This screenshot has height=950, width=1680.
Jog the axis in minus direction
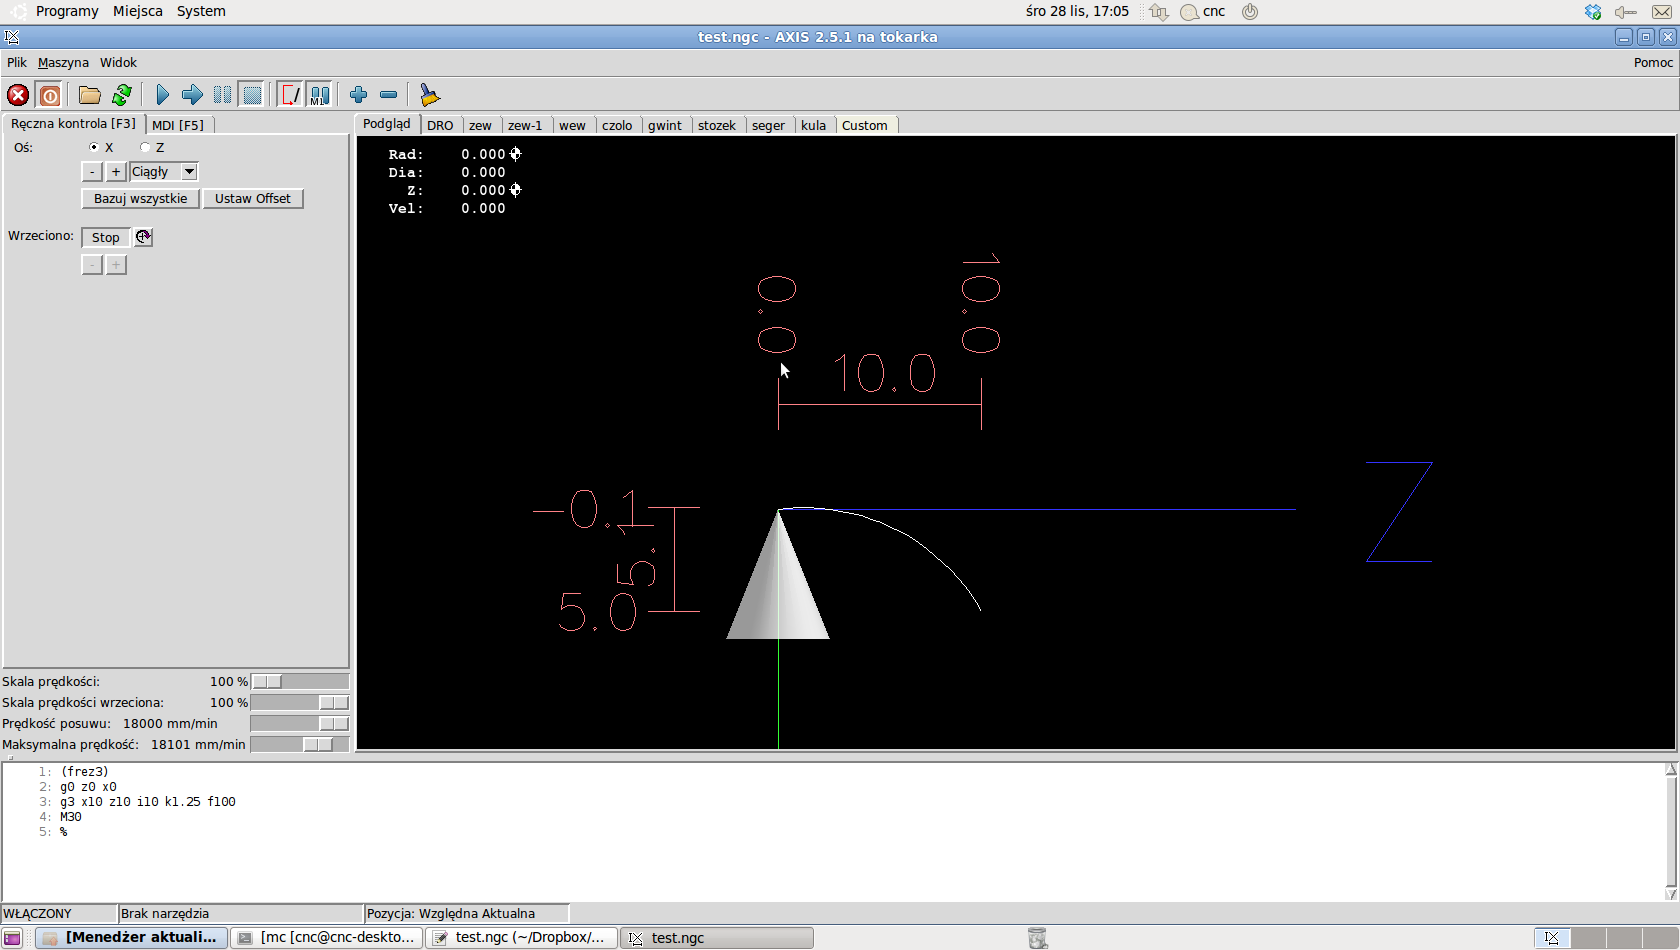(x=92, y=172)
